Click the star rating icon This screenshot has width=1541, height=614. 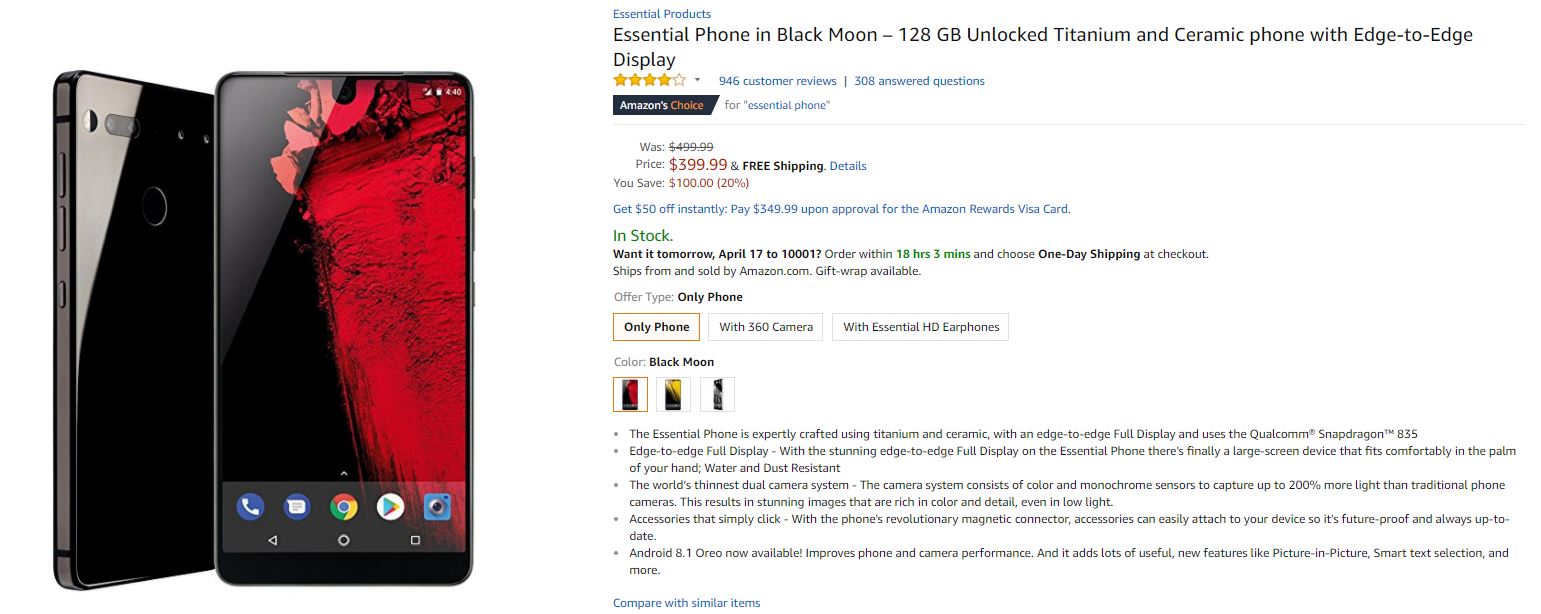650,80
